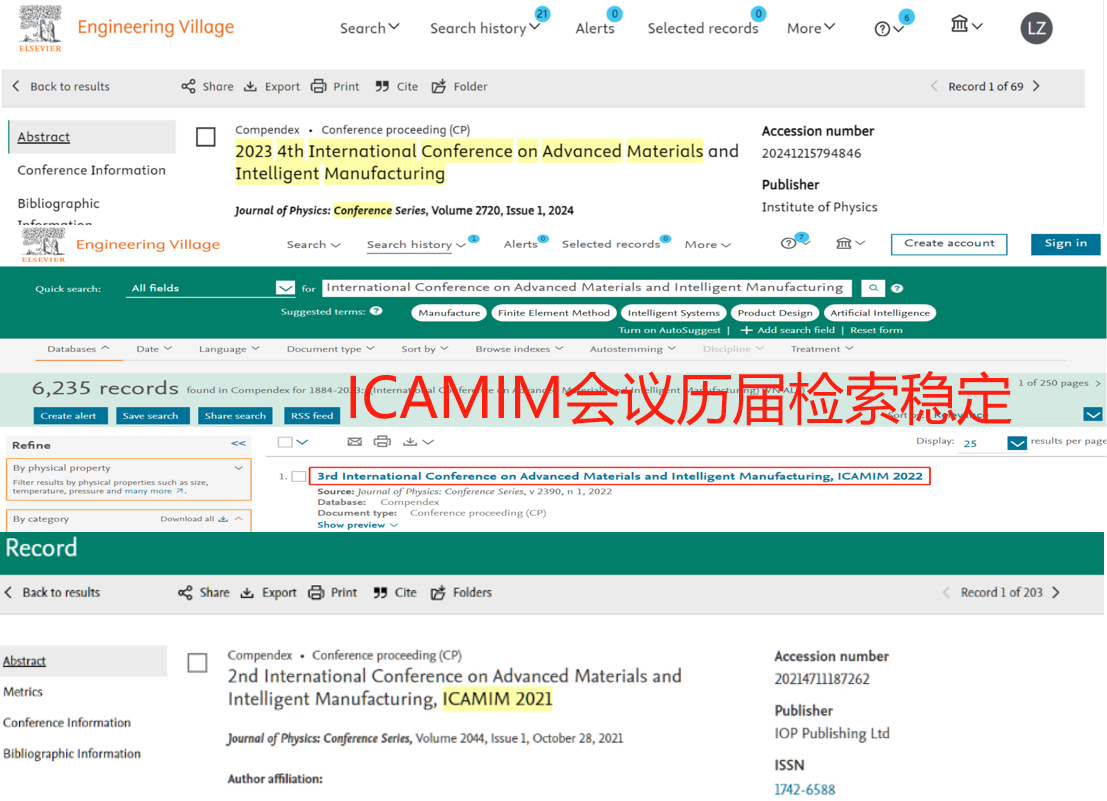Click email envelope icon above results list
This screenshot has height=801, width=1107.
point(354,442)
